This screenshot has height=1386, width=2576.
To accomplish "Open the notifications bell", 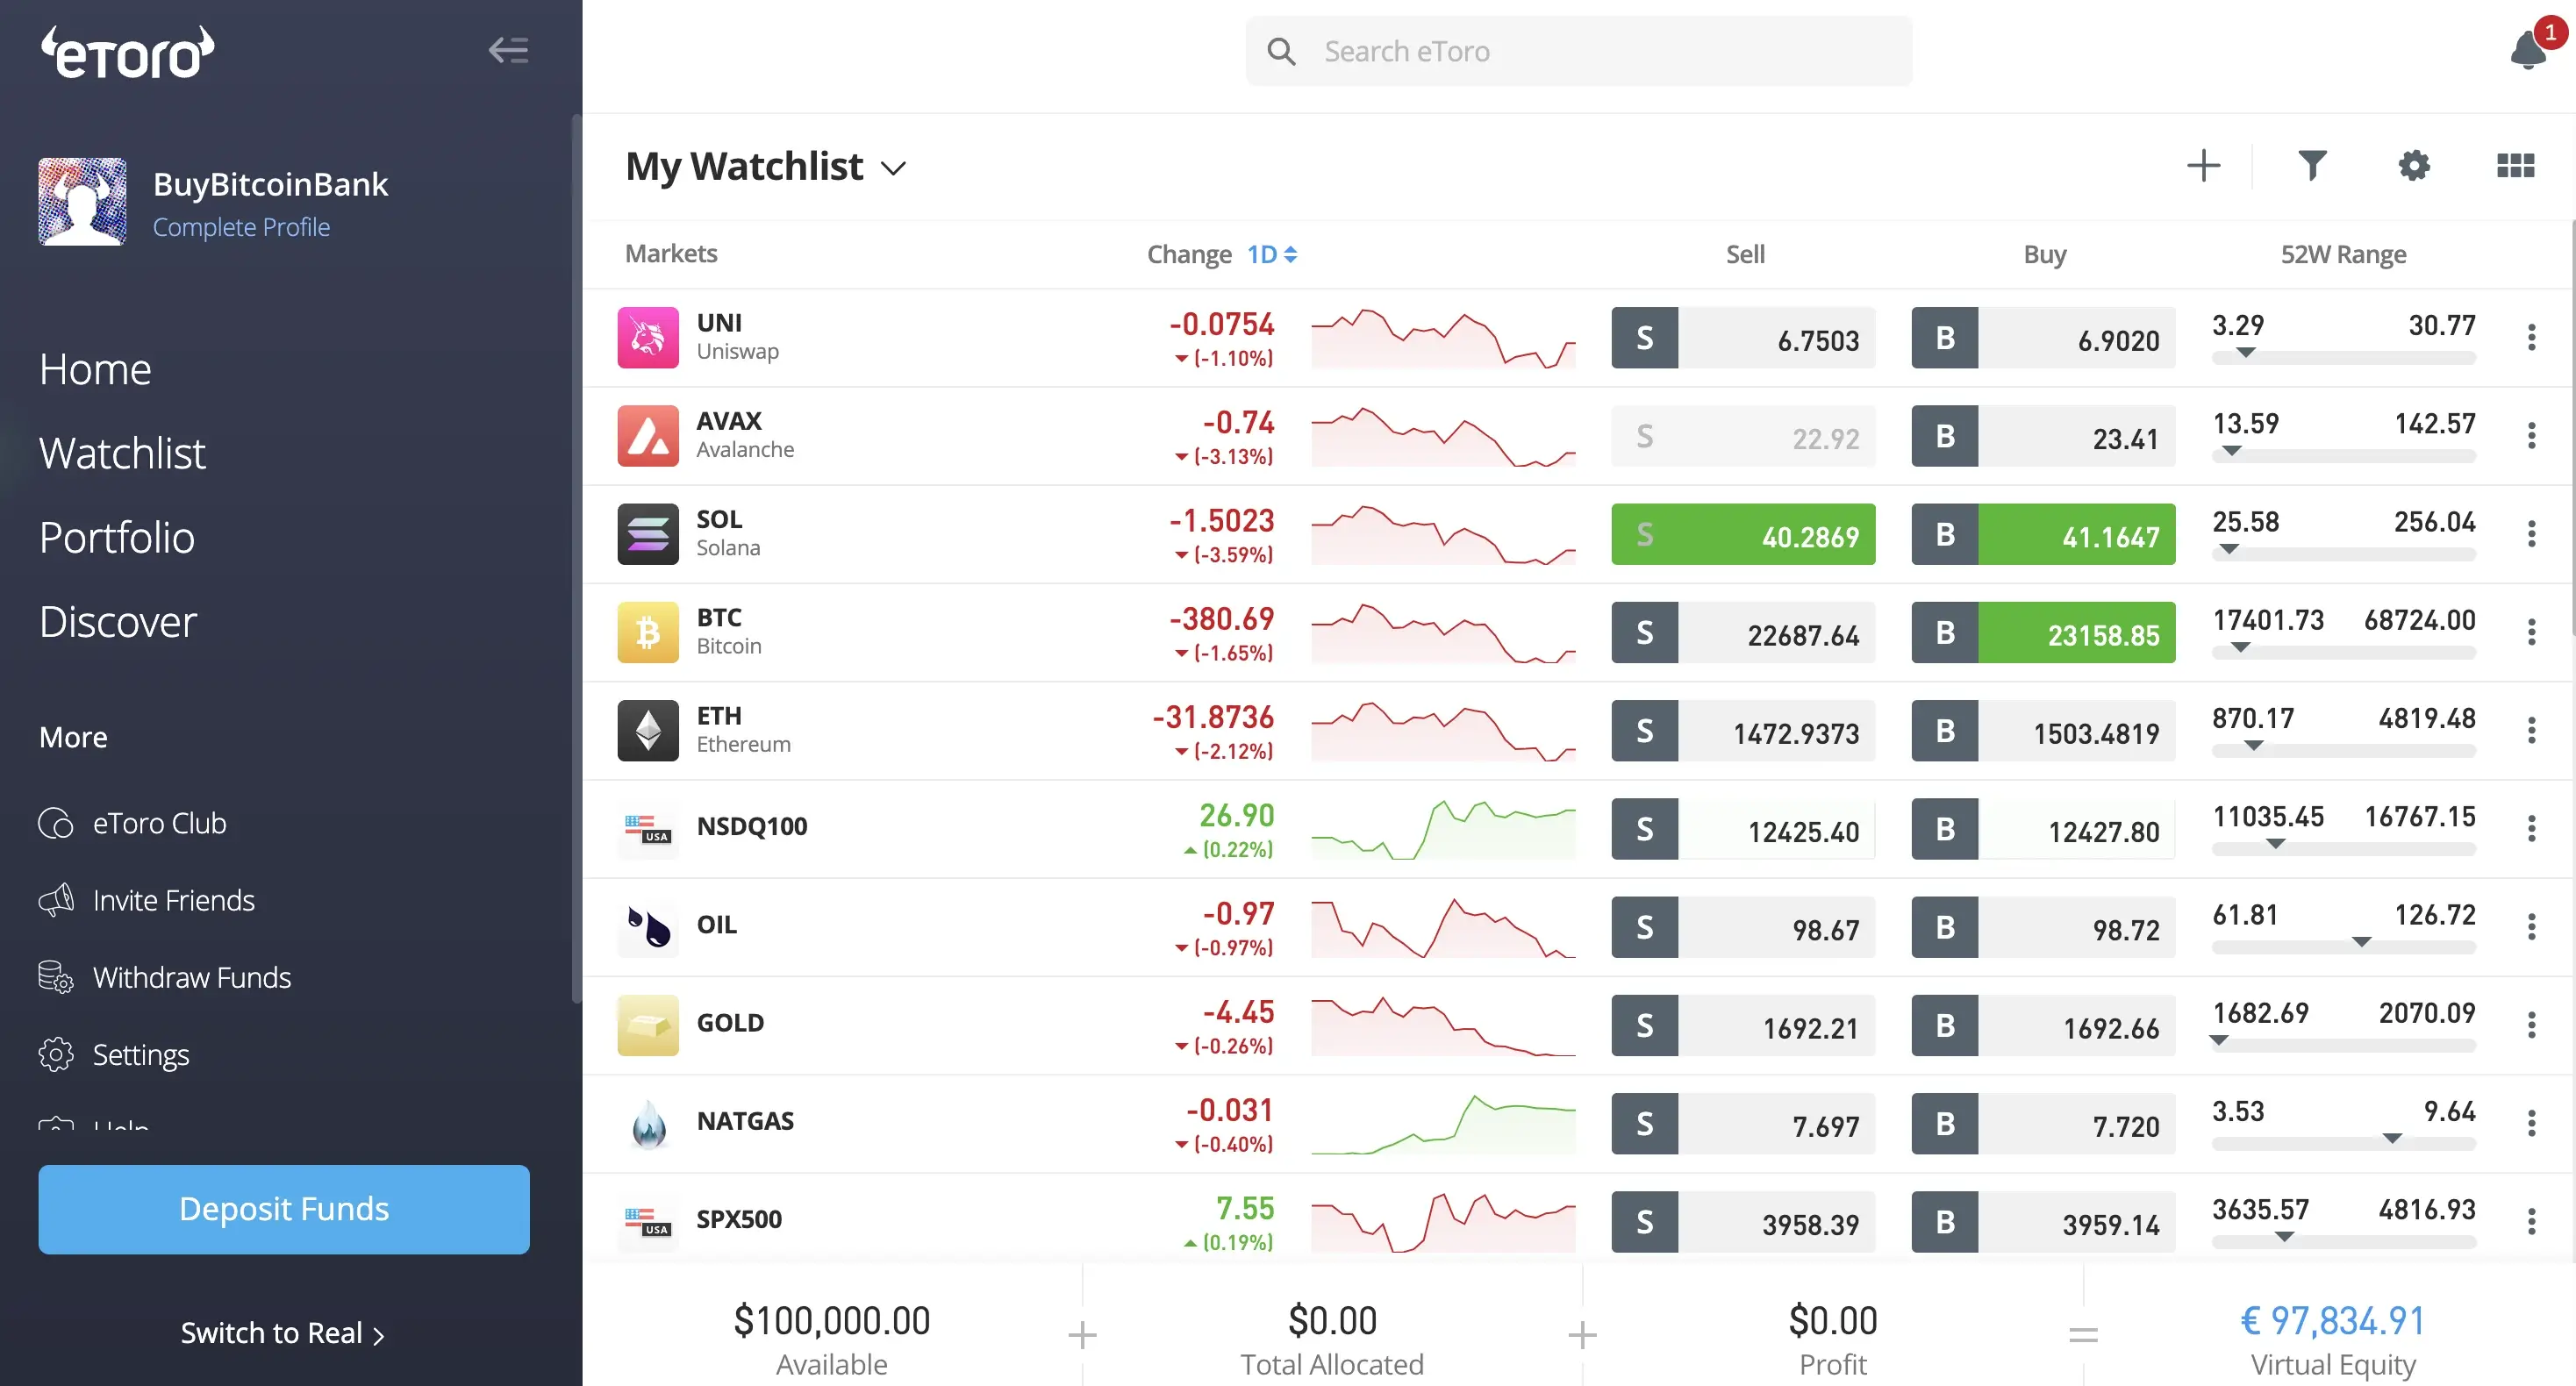I will [2527, 50].
